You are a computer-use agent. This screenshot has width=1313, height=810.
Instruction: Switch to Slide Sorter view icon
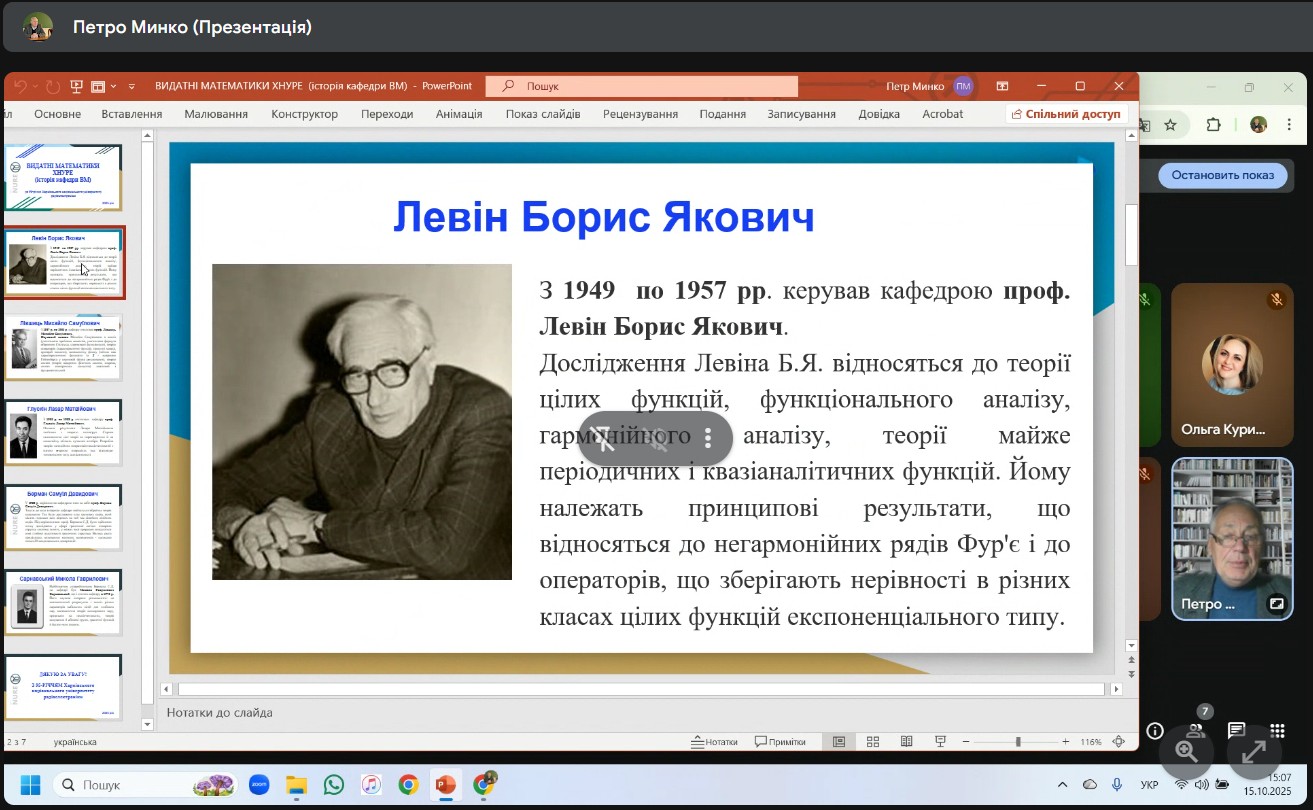click(x=873, y=742)
